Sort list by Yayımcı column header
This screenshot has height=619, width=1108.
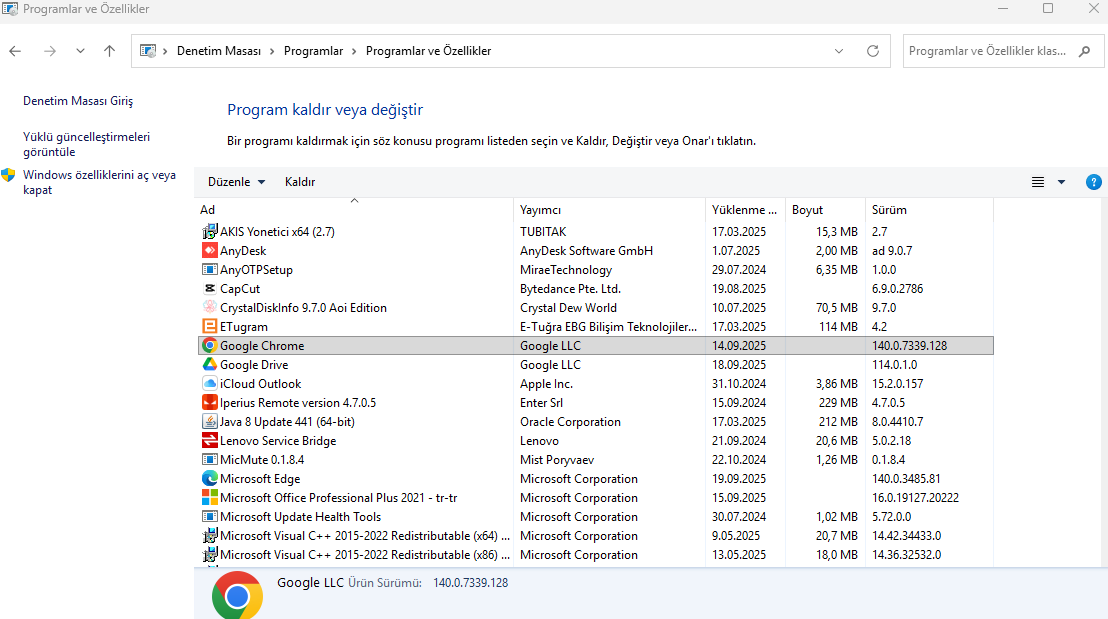tap(540, 210)
